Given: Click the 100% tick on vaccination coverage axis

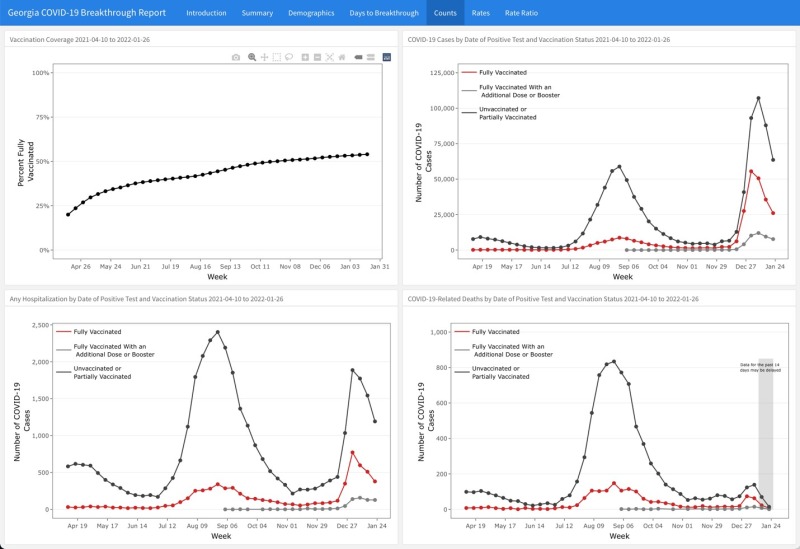Looking at the screenshot, I should coord(41,73).
